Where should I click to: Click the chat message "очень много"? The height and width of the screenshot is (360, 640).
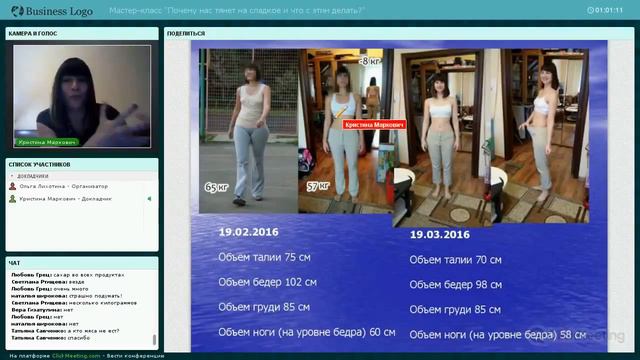(71, 289)
